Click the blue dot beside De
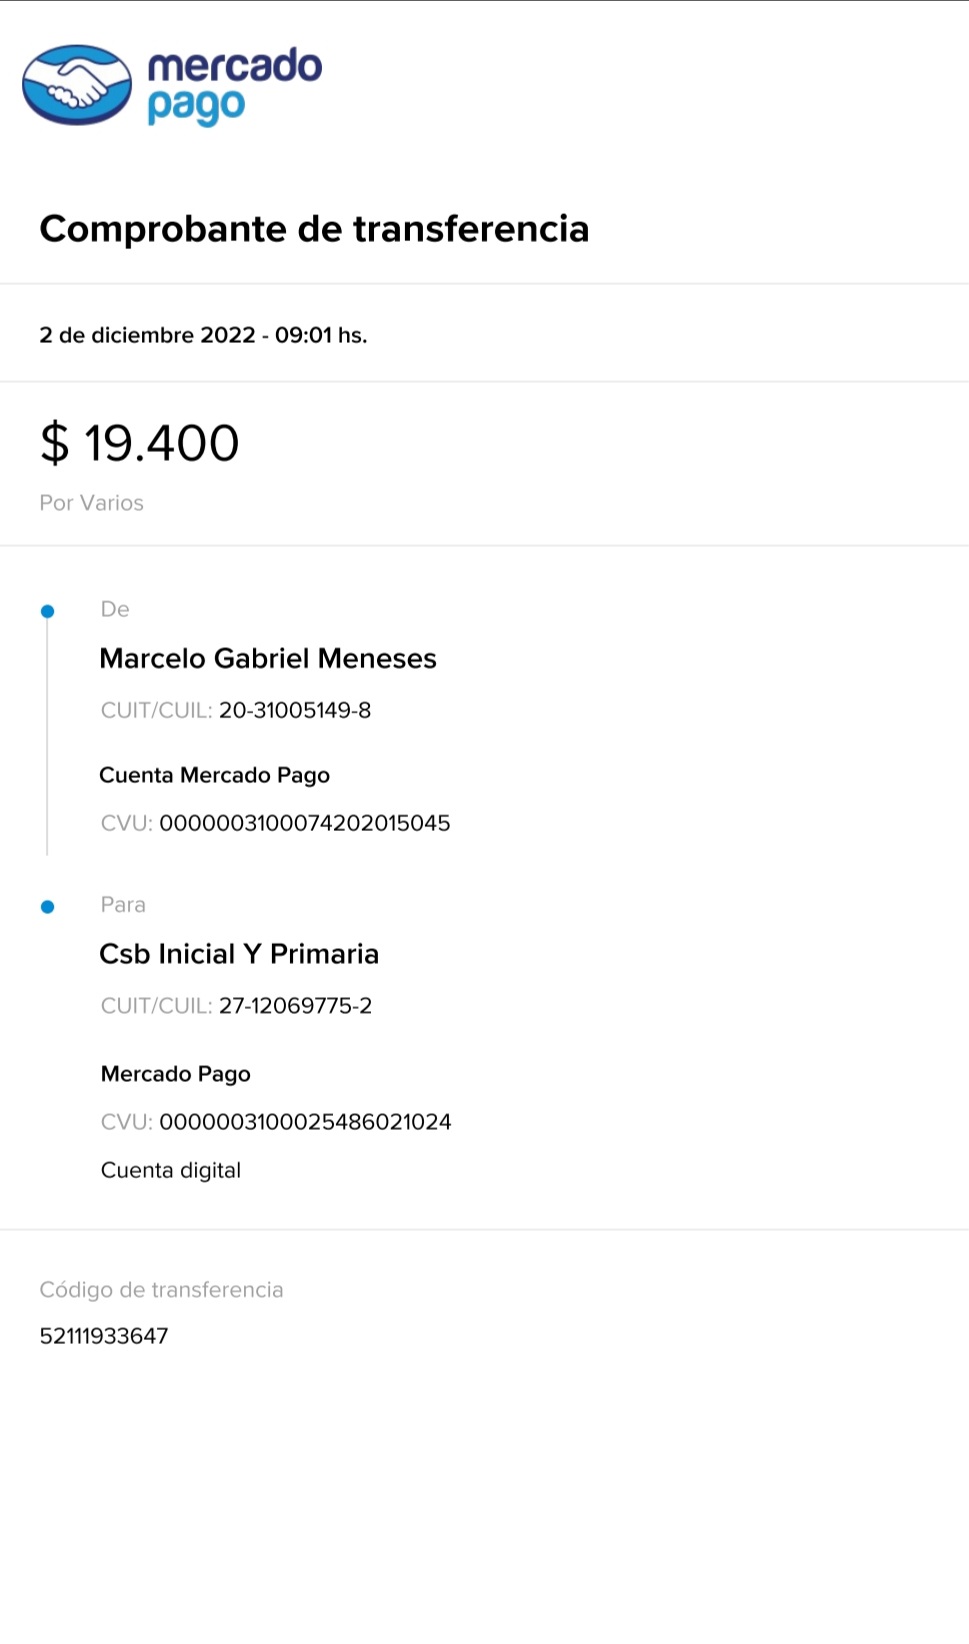This screenshot has width=969, height=1644. [x=47, y=611]
